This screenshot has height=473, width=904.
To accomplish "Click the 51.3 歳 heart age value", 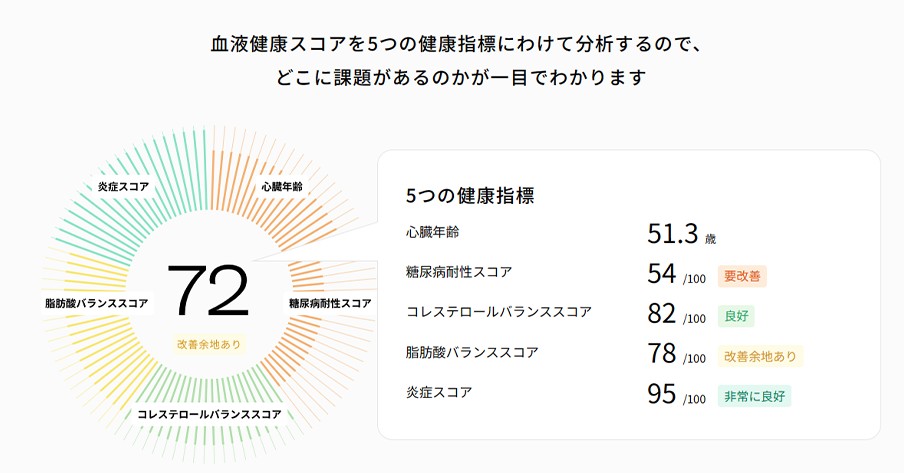I will tap(680, 235).
